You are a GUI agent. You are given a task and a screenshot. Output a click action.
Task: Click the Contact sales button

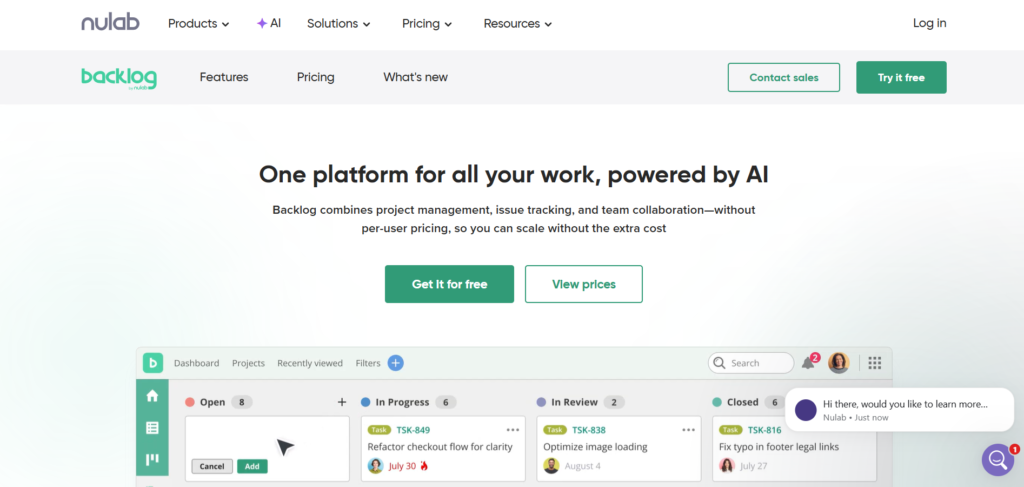click(784, 77)
